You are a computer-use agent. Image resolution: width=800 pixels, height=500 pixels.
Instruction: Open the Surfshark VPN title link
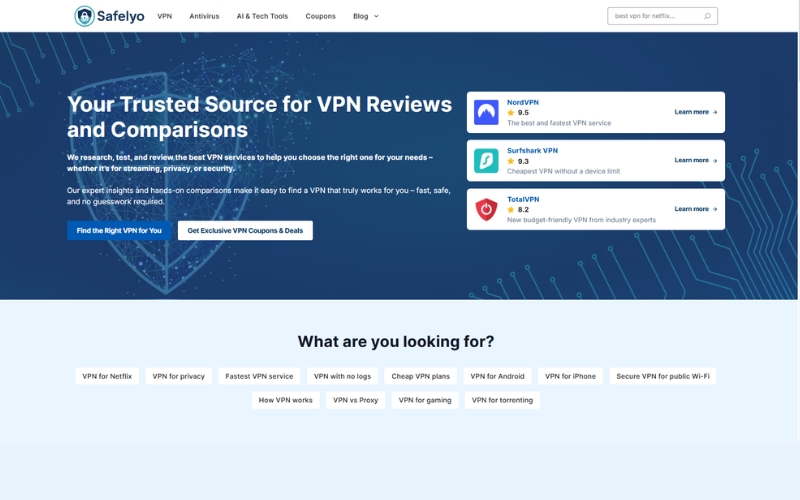click(x=532, y=151)
